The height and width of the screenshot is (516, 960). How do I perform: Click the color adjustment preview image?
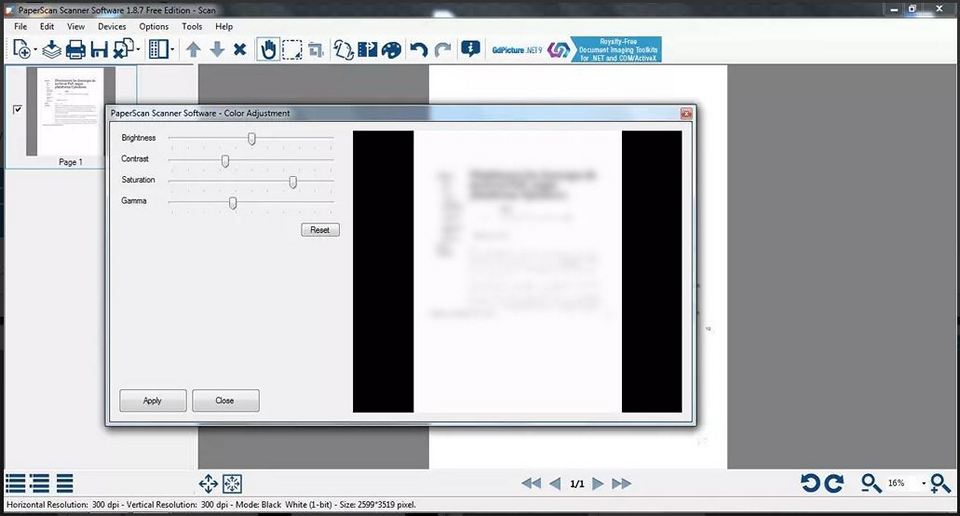pos(517,271)
